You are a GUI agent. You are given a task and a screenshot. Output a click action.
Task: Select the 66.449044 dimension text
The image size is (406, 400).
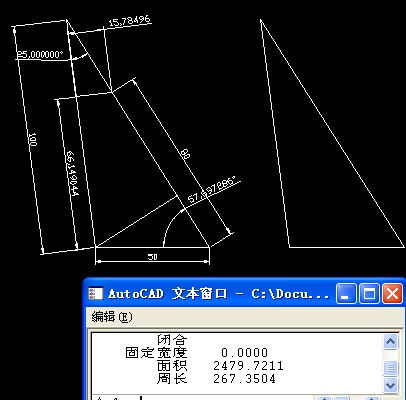click(72, 173)
